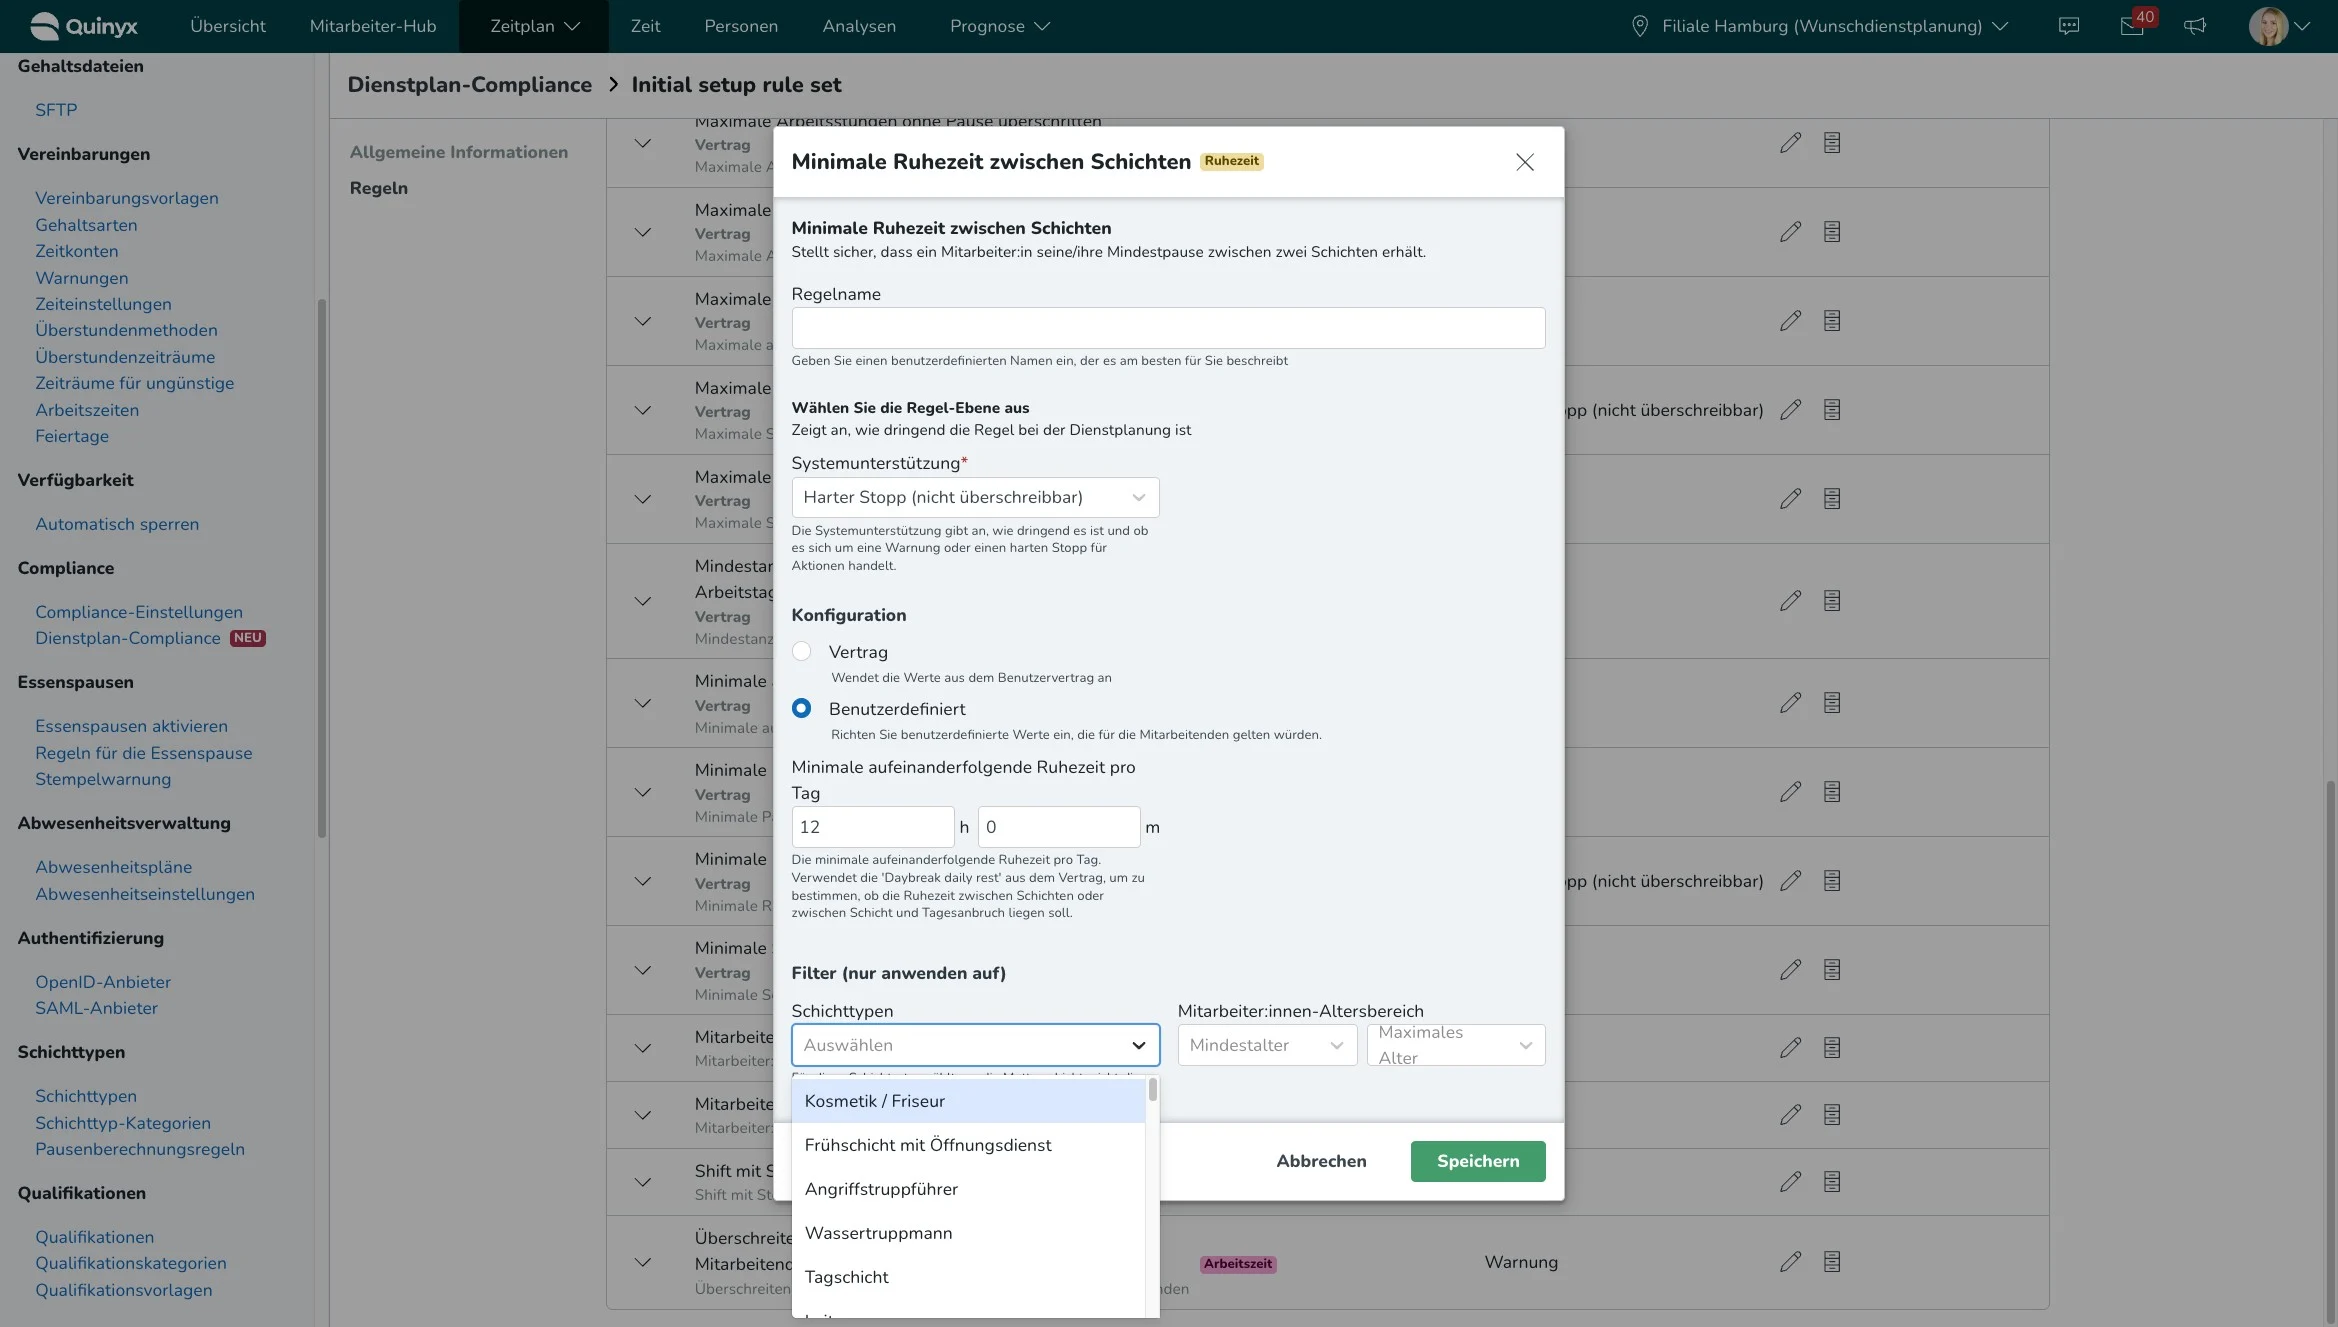
Task: Open the mail inbox with 40 badge
Action: 2131,26
